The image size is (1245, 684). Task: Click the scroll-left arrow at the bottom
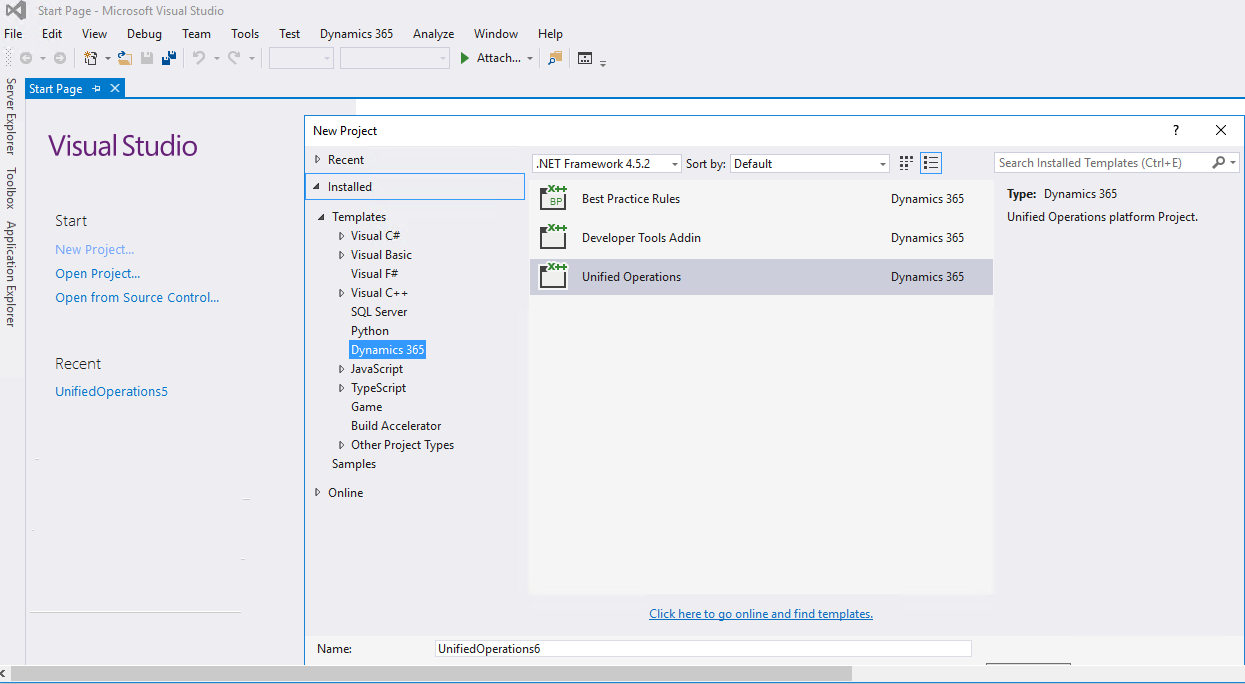[x=5, y=674]
